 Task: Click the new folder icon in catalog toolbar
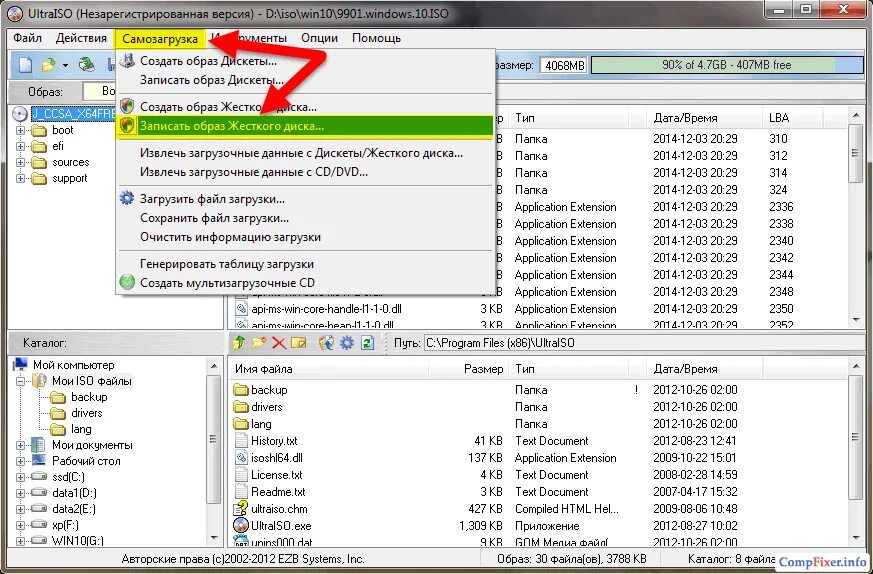259,343
